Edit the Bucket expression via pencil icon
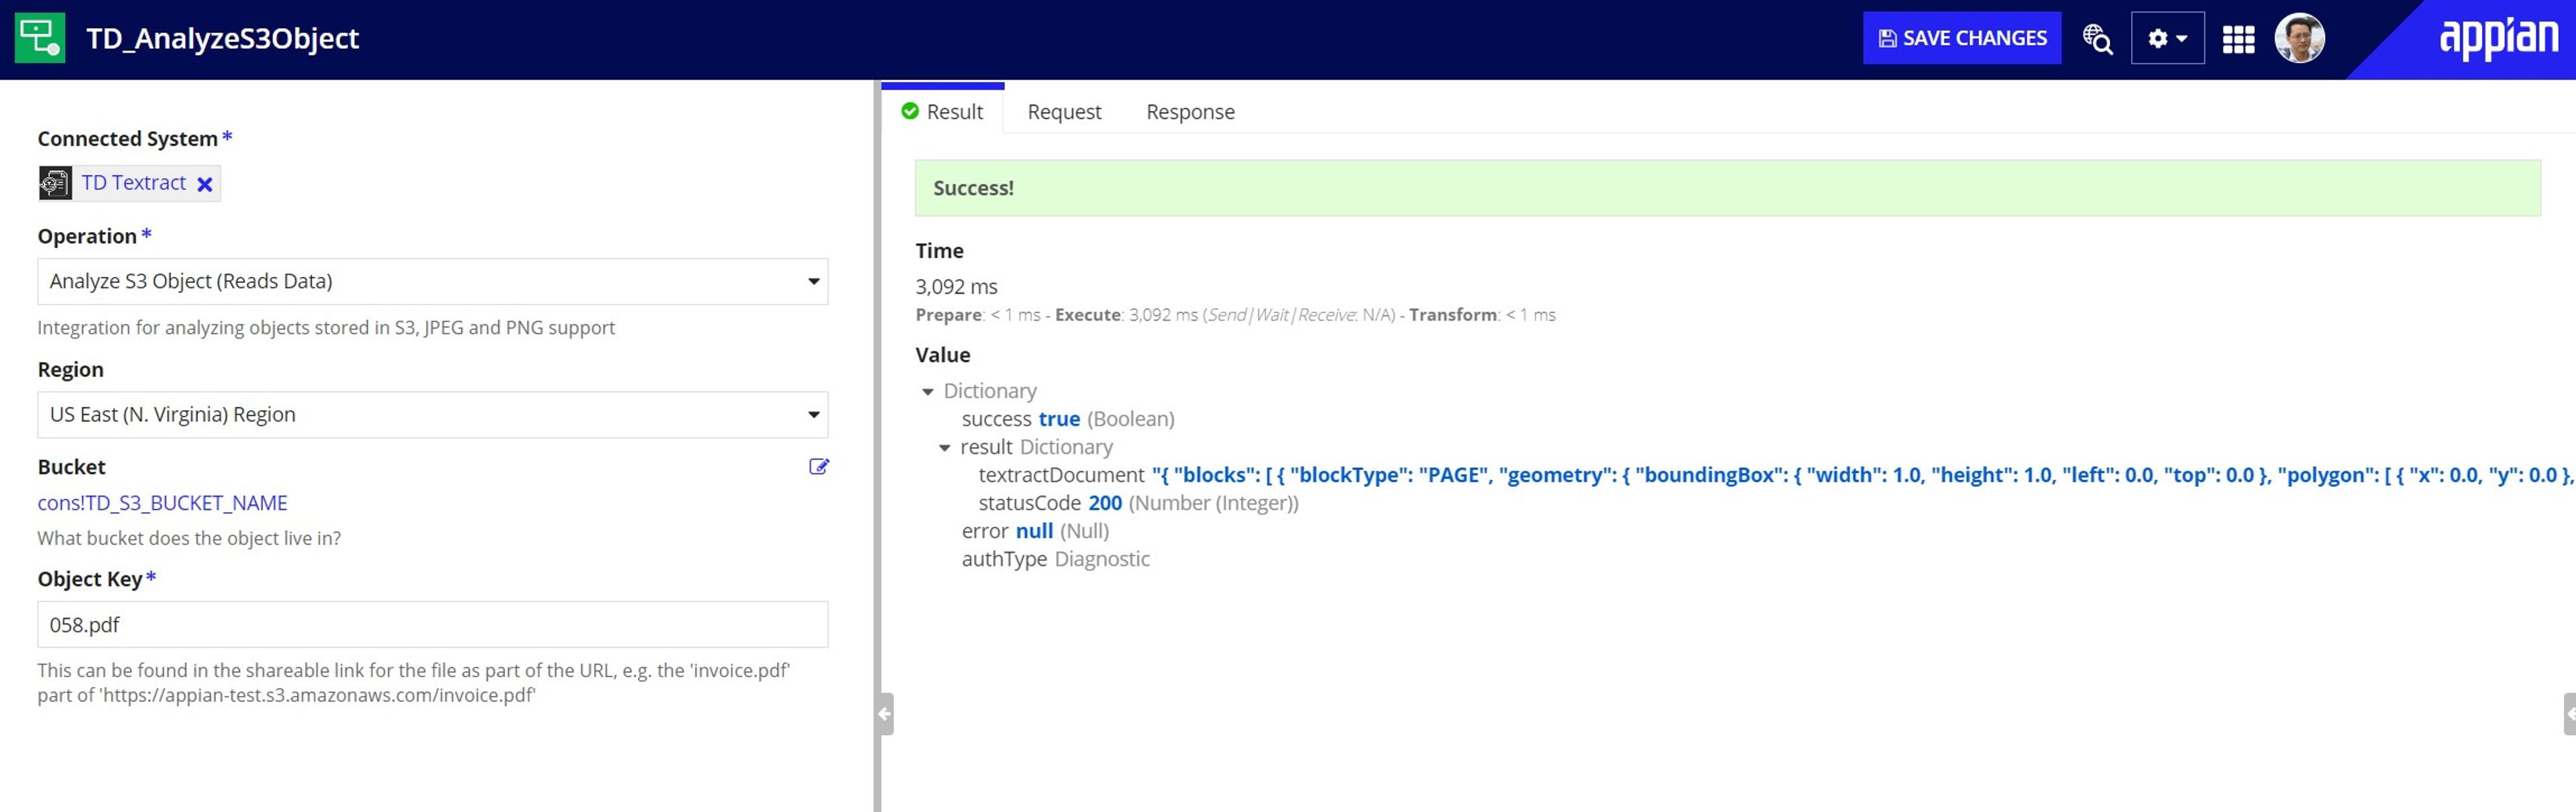 tap(818, 466)
